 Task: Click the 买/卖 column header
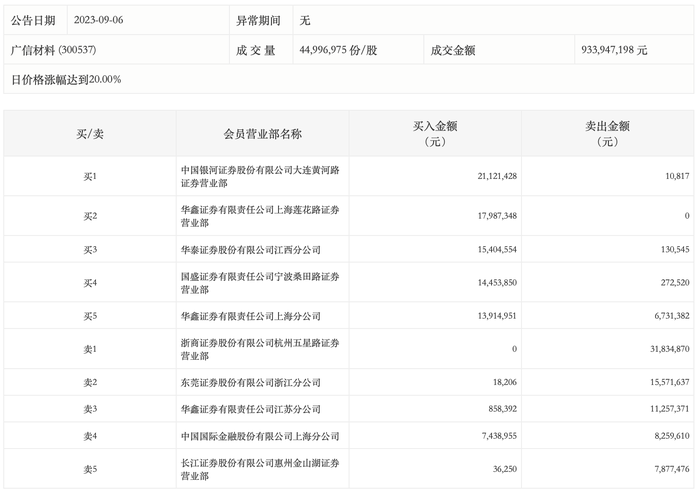90,134
